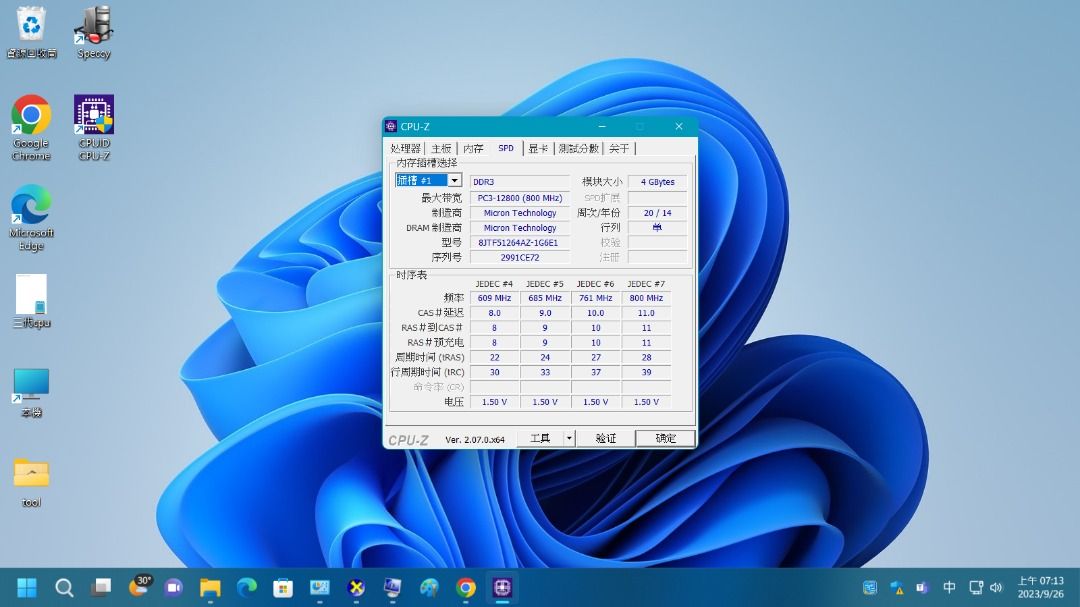Viewport: 1080px width, 607px height.
Task: Switch to CPU-Z in the taskbar
Action: click(x=502, y=588)
